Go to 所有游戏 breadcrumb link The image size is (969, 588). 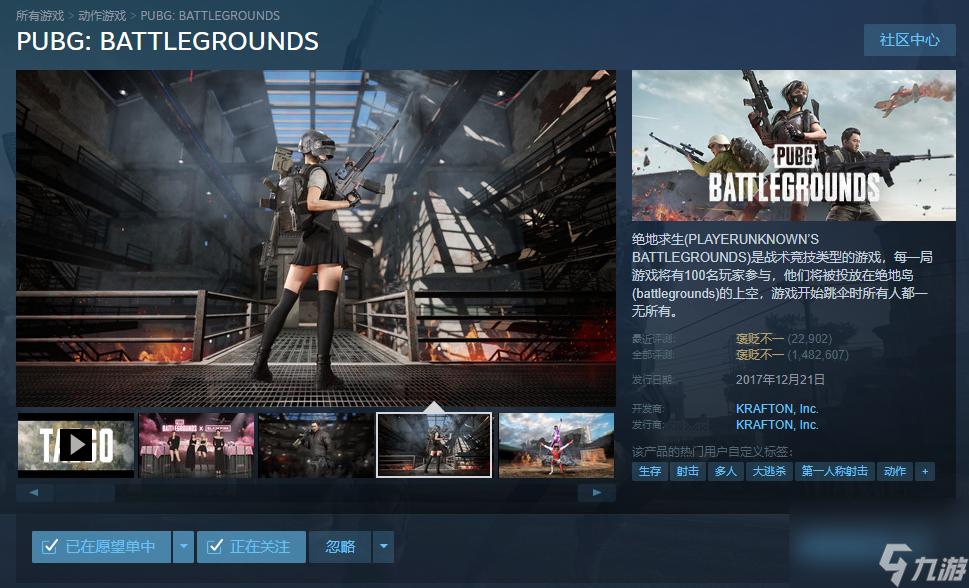point(40,15)
